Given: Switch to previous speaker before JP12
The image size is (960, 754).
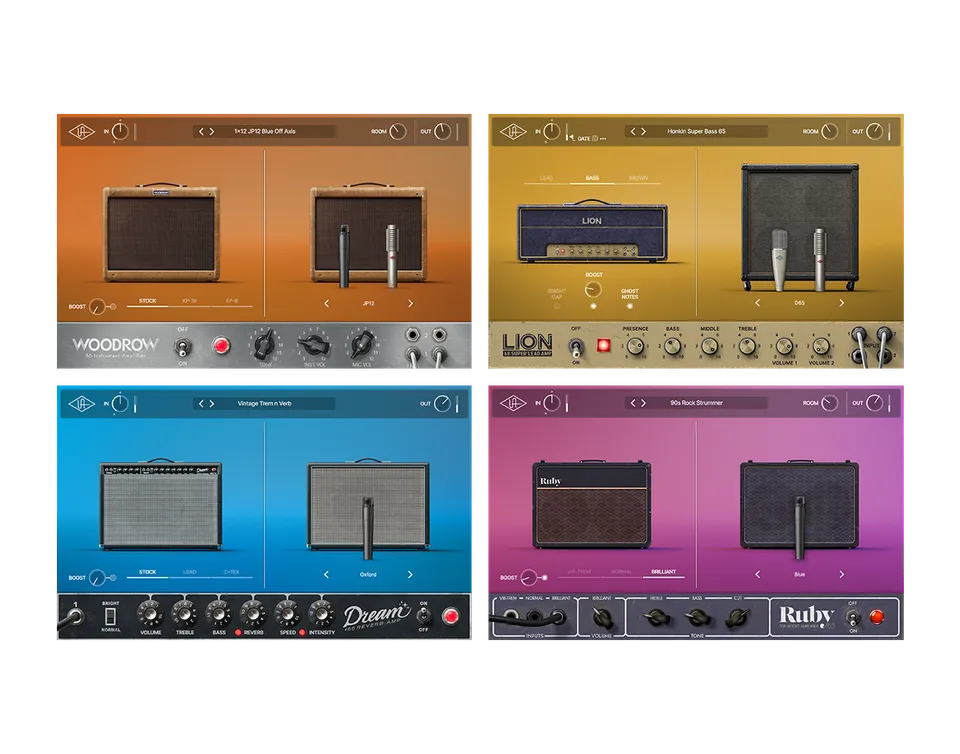Looking at the screenshot, I should [326, 303].
